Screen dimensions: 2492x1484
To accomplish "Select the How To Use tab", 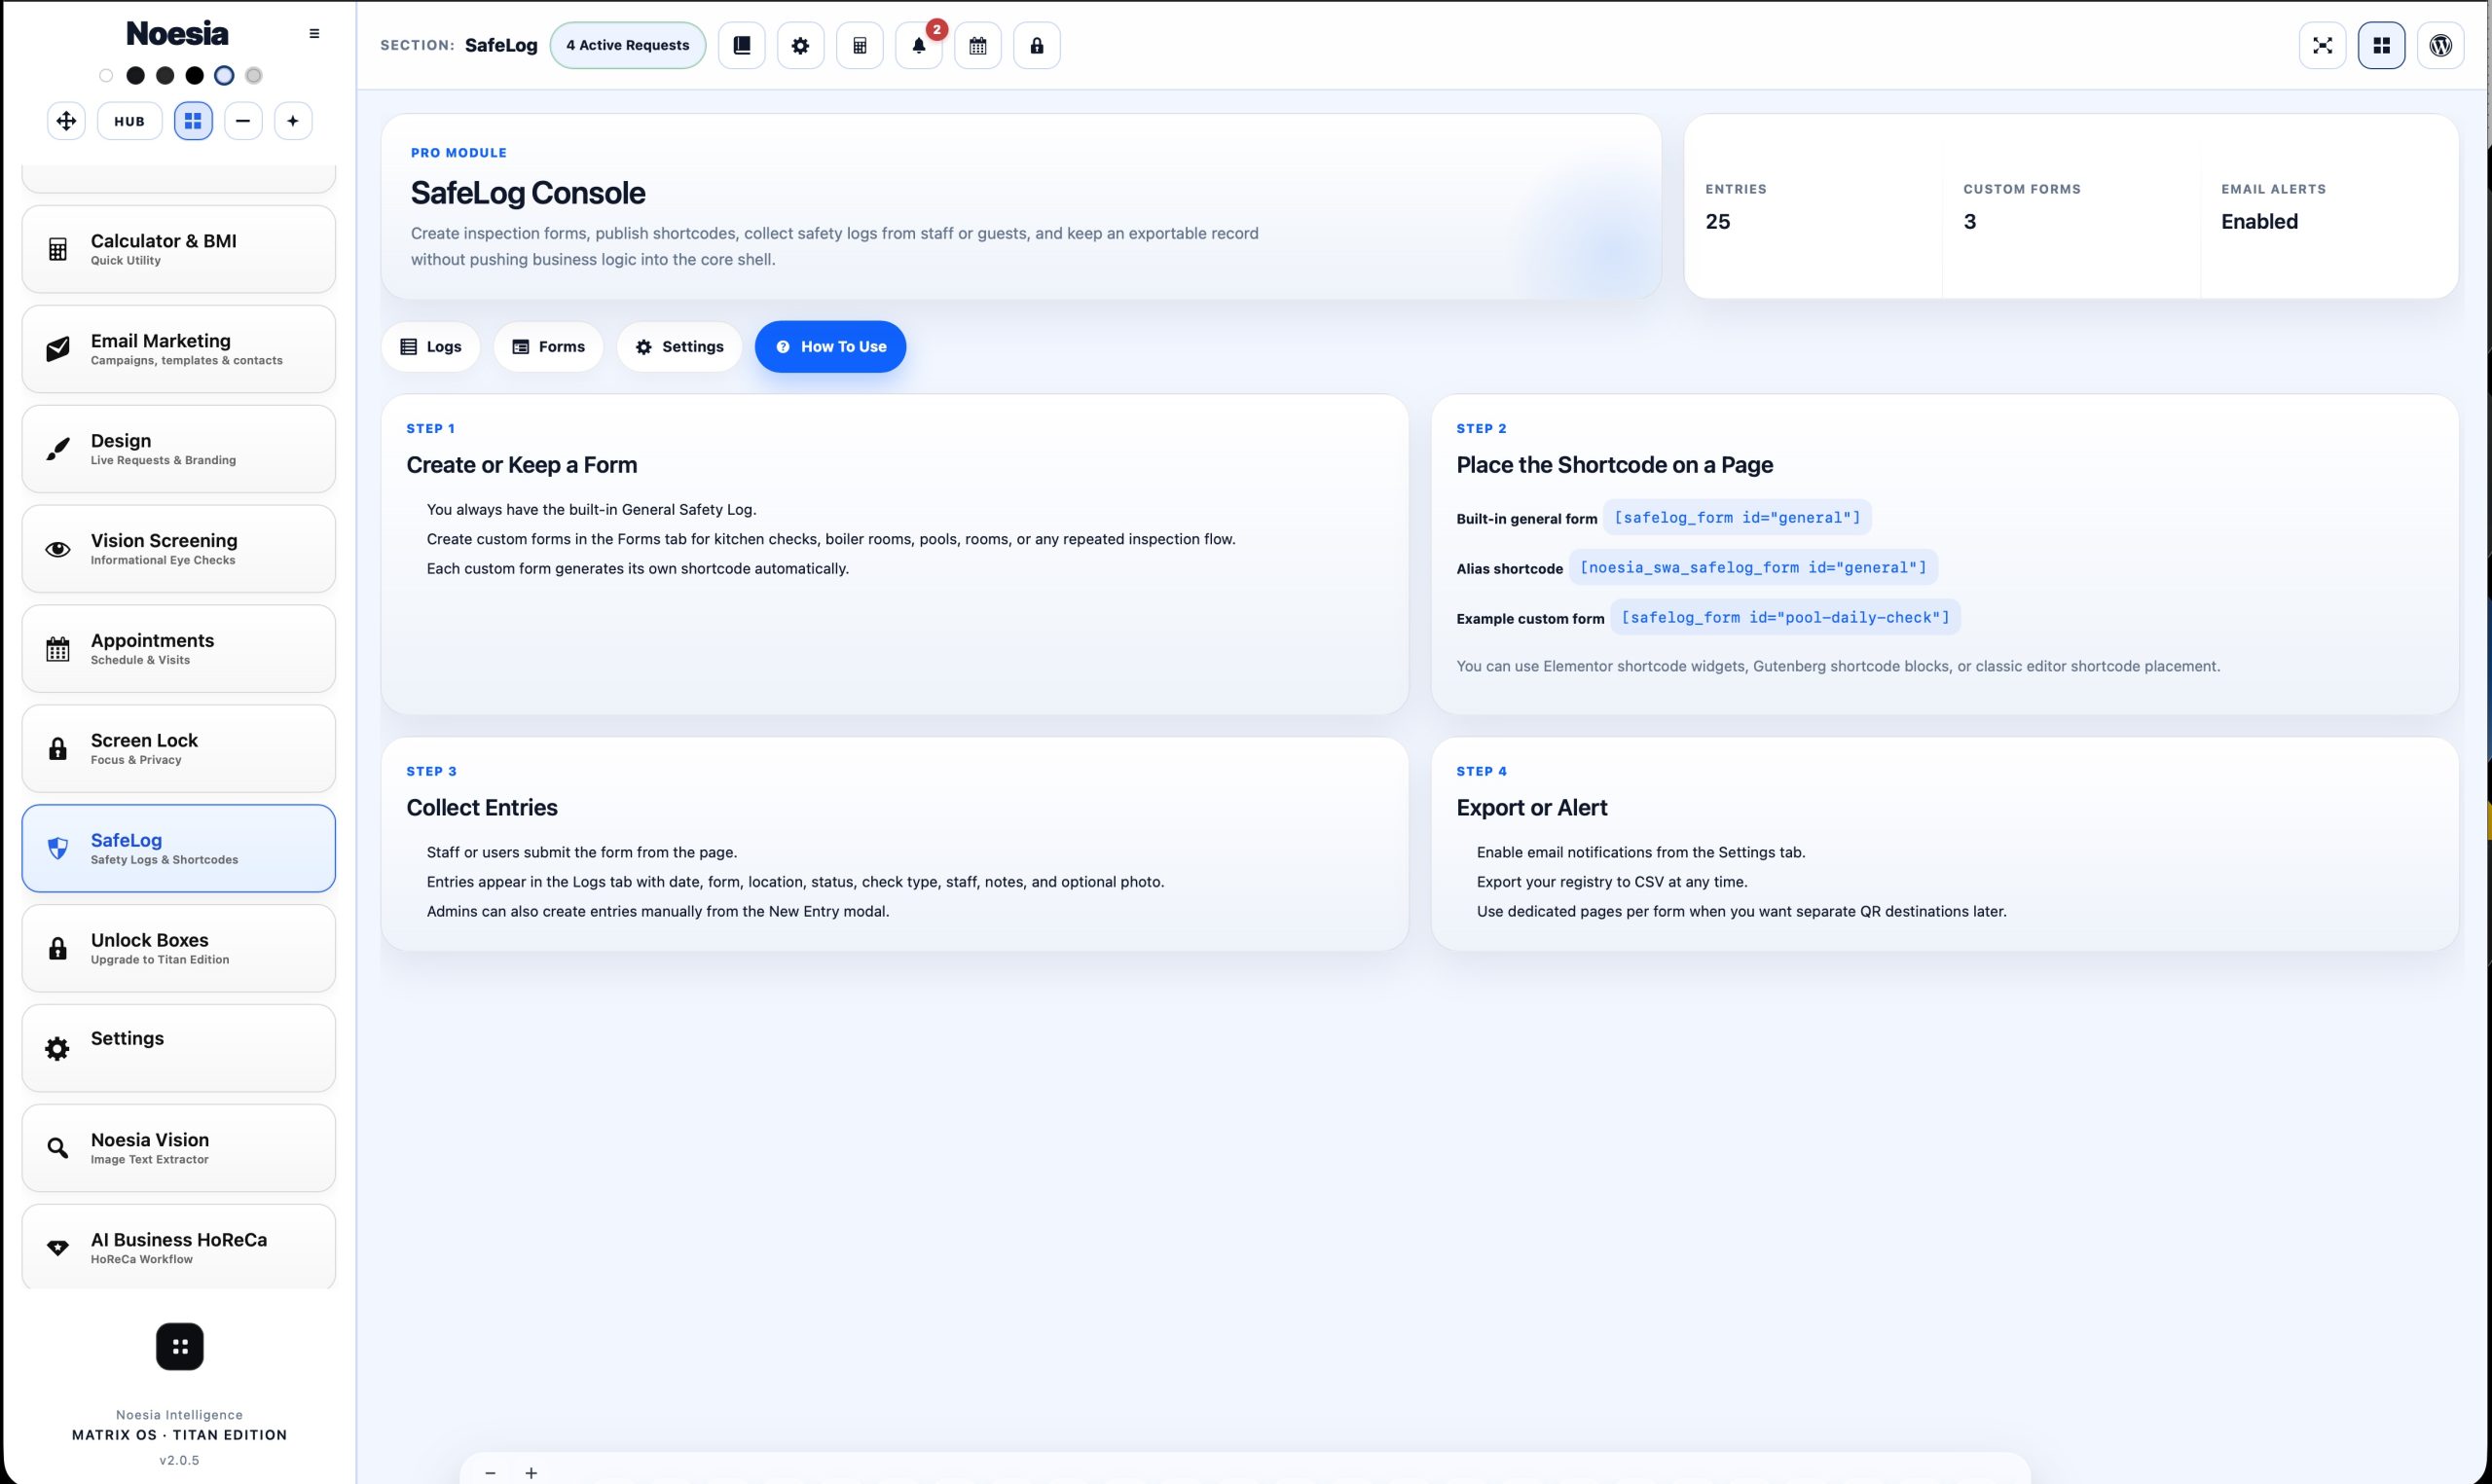I will [x=830, y=347].
